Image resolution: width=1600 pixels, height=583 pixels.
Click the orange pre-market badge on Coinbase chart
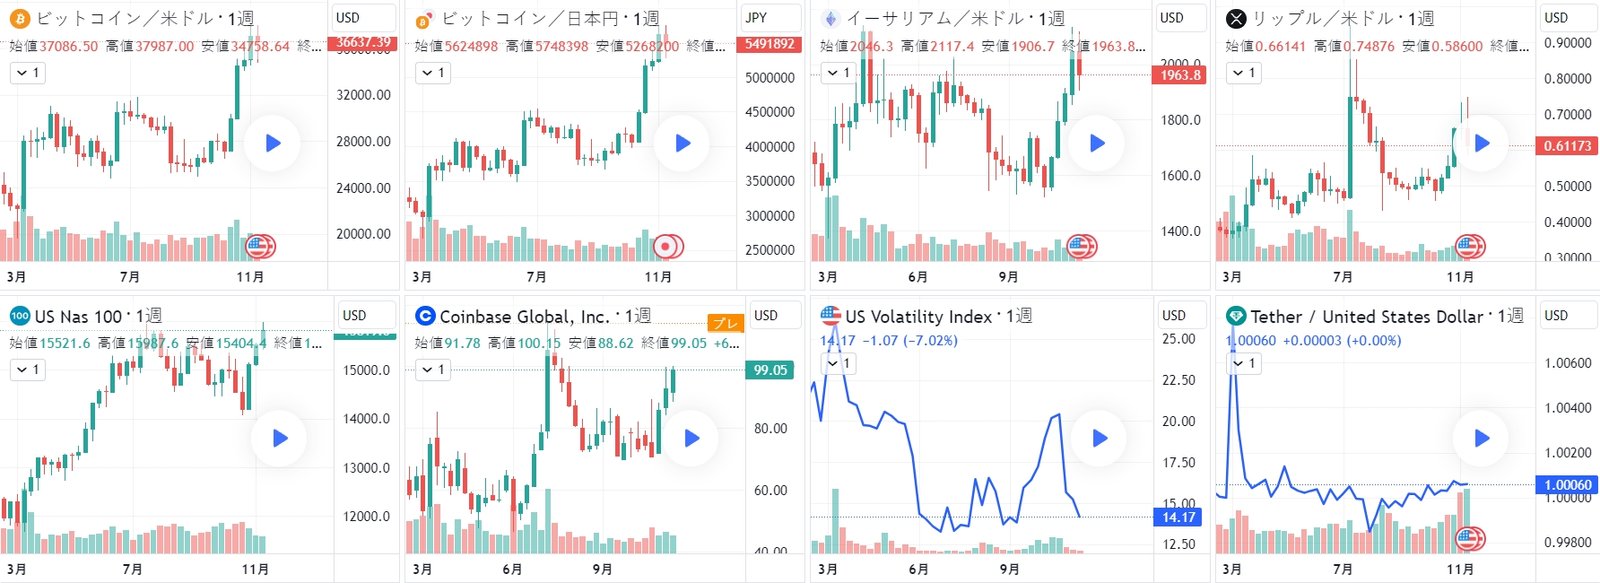click(x=725, y=323)
